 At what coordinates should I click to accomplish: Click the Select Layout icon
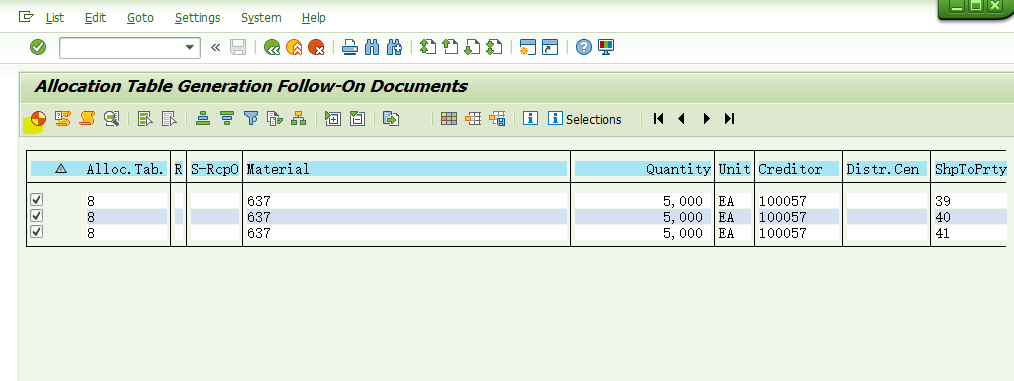pyautogui.click(x=473, y=118)
